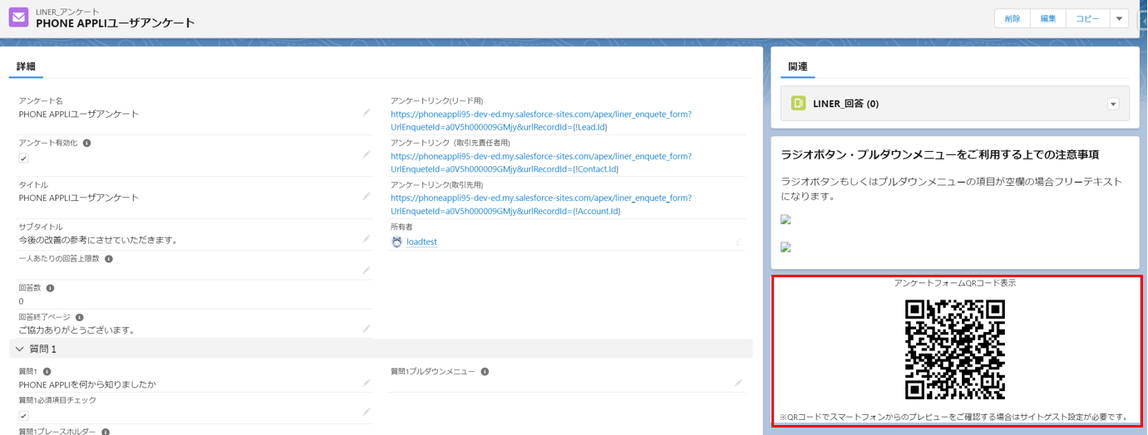The image size is (1148, 435).
Task: Click the loadtest owner avatar icon
Action: (397, 242)
